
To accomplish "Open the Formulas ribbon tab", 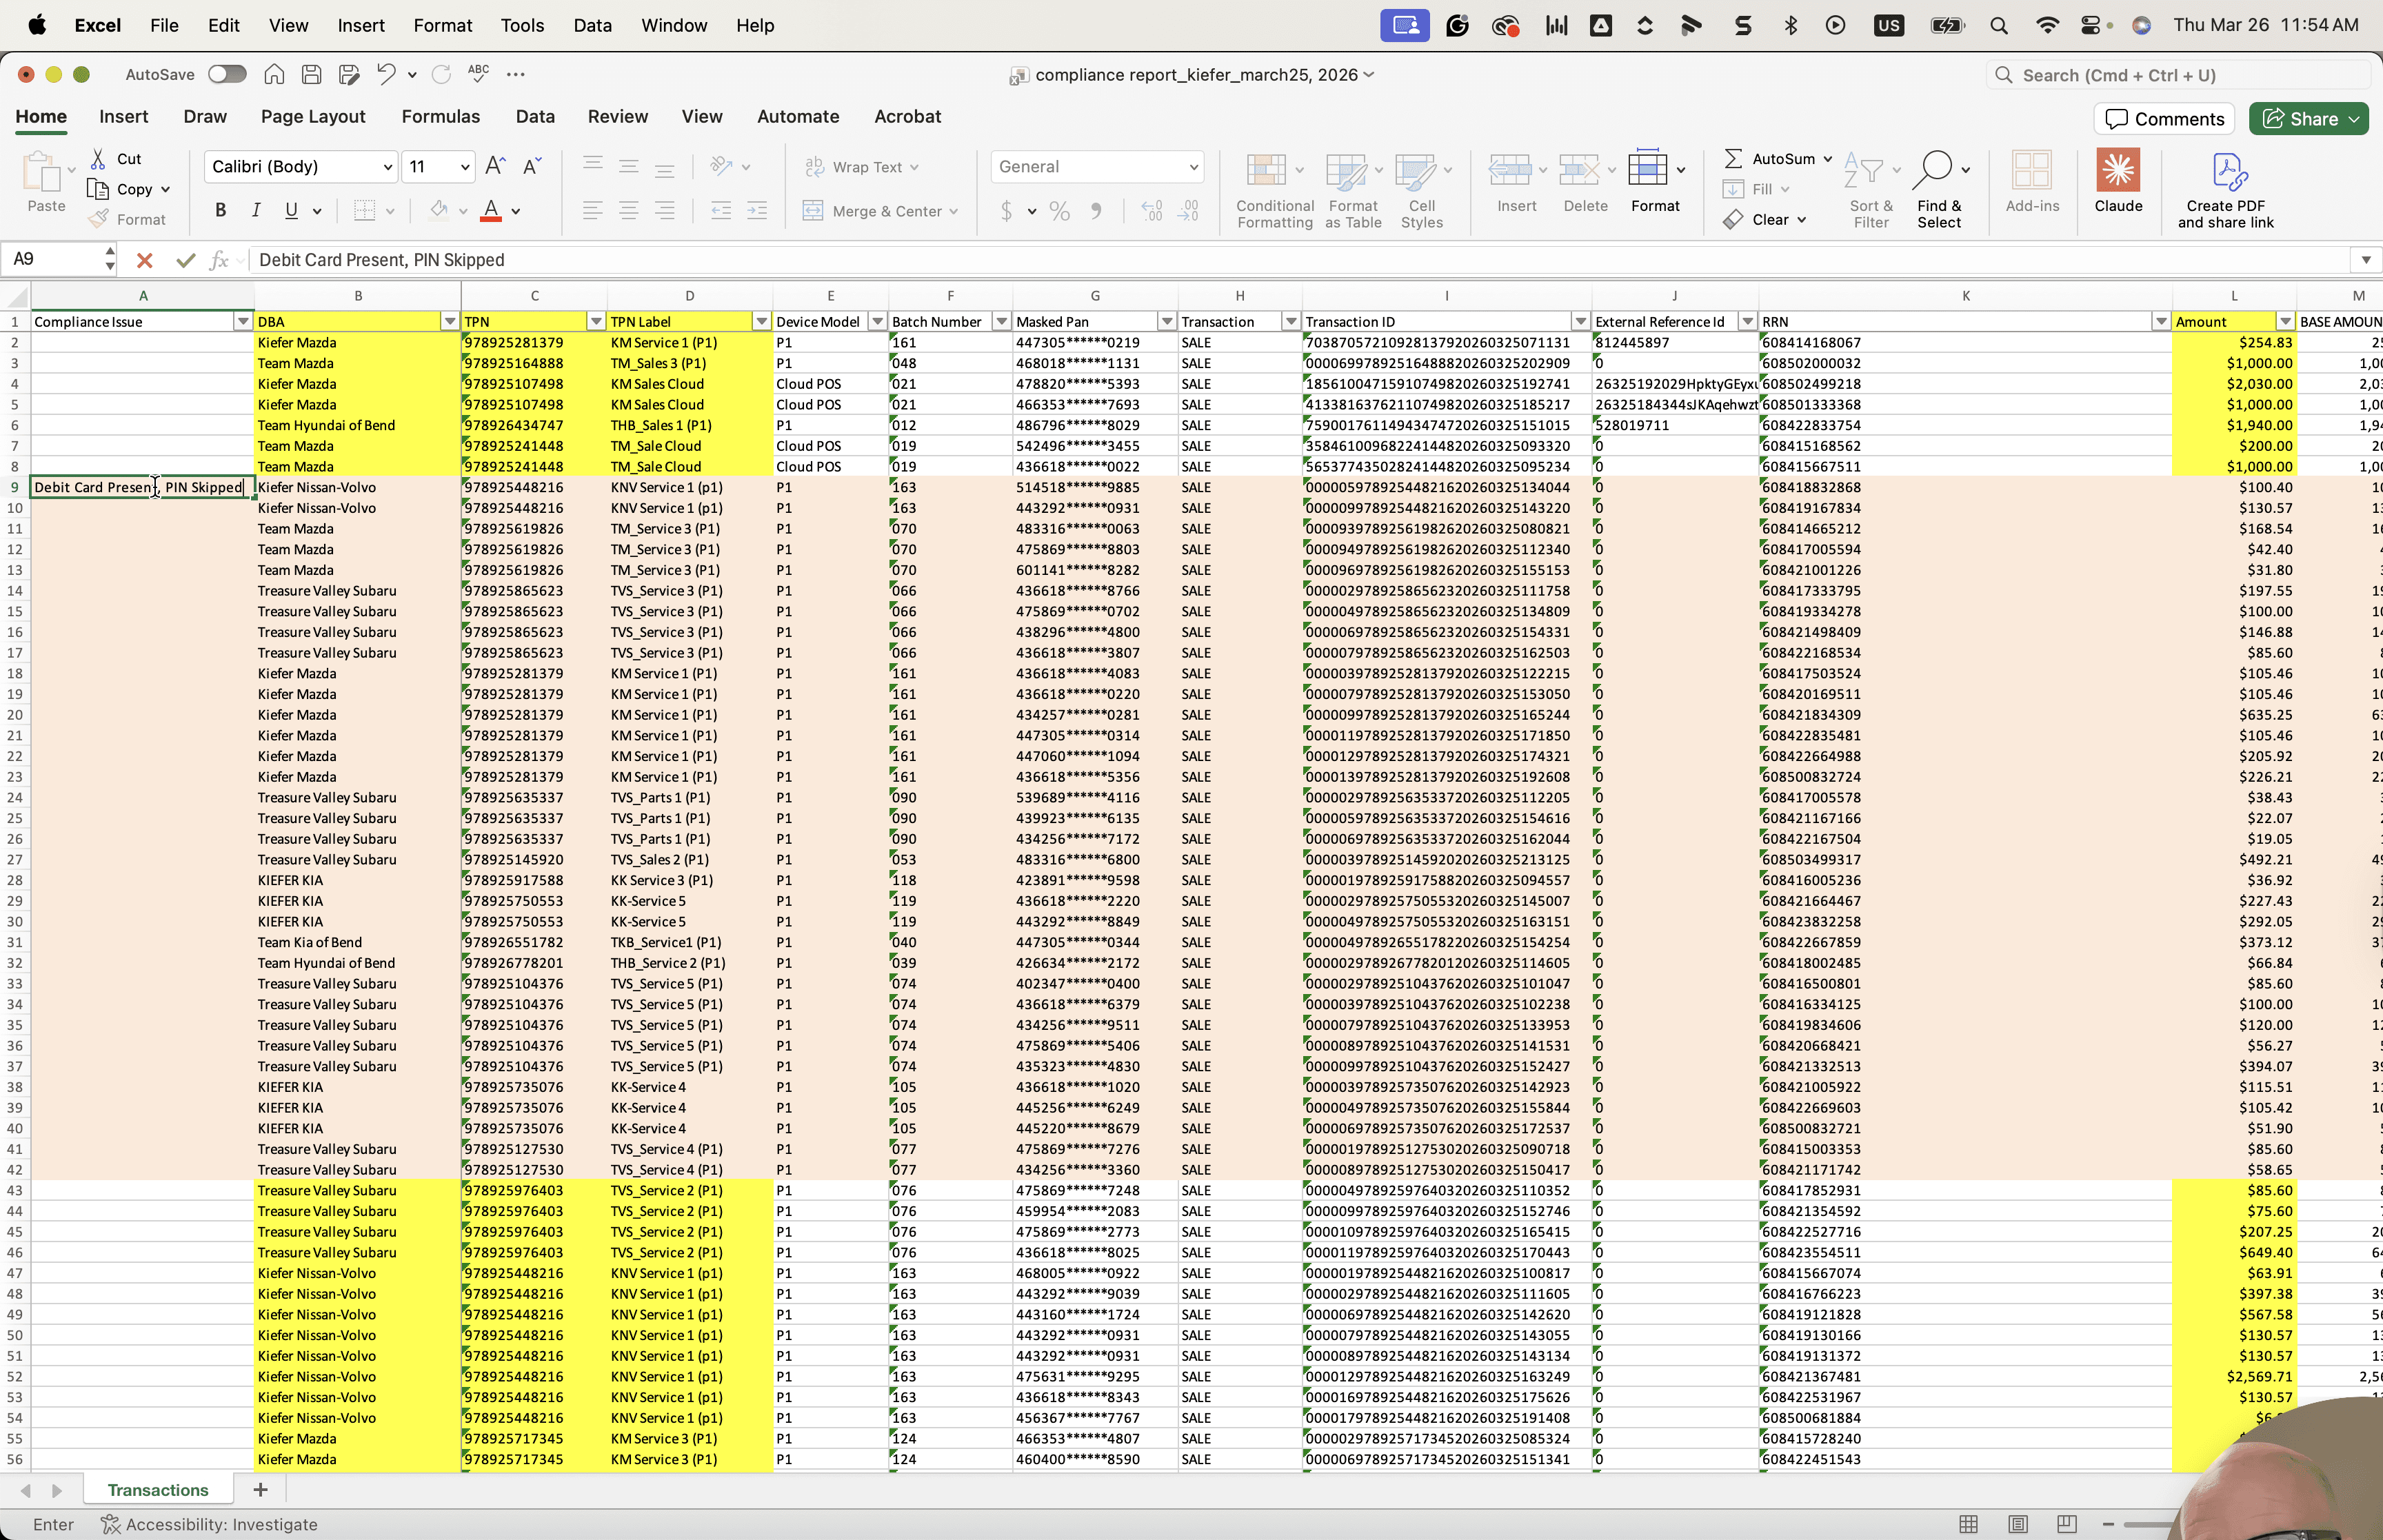I will click(441, 116).
